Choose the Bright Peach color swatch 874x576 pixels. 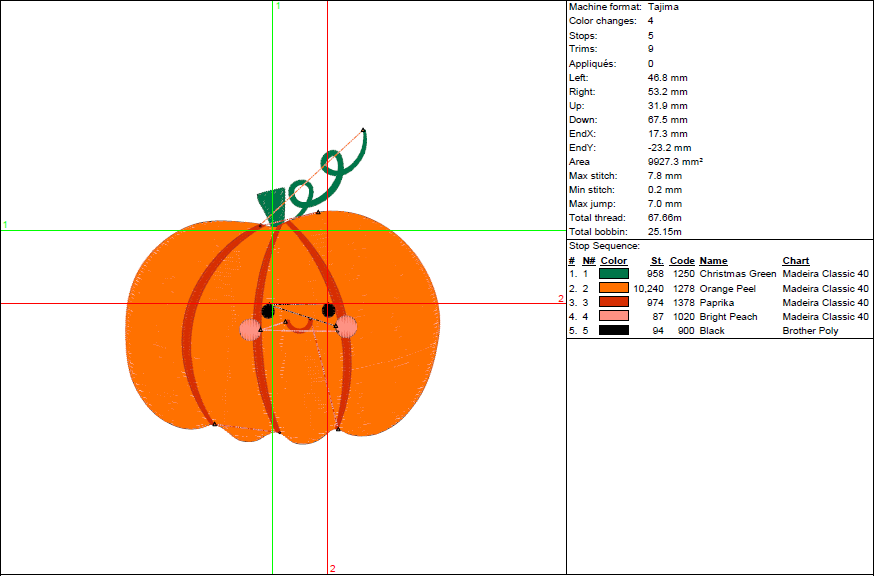click(x=614, y=316)
